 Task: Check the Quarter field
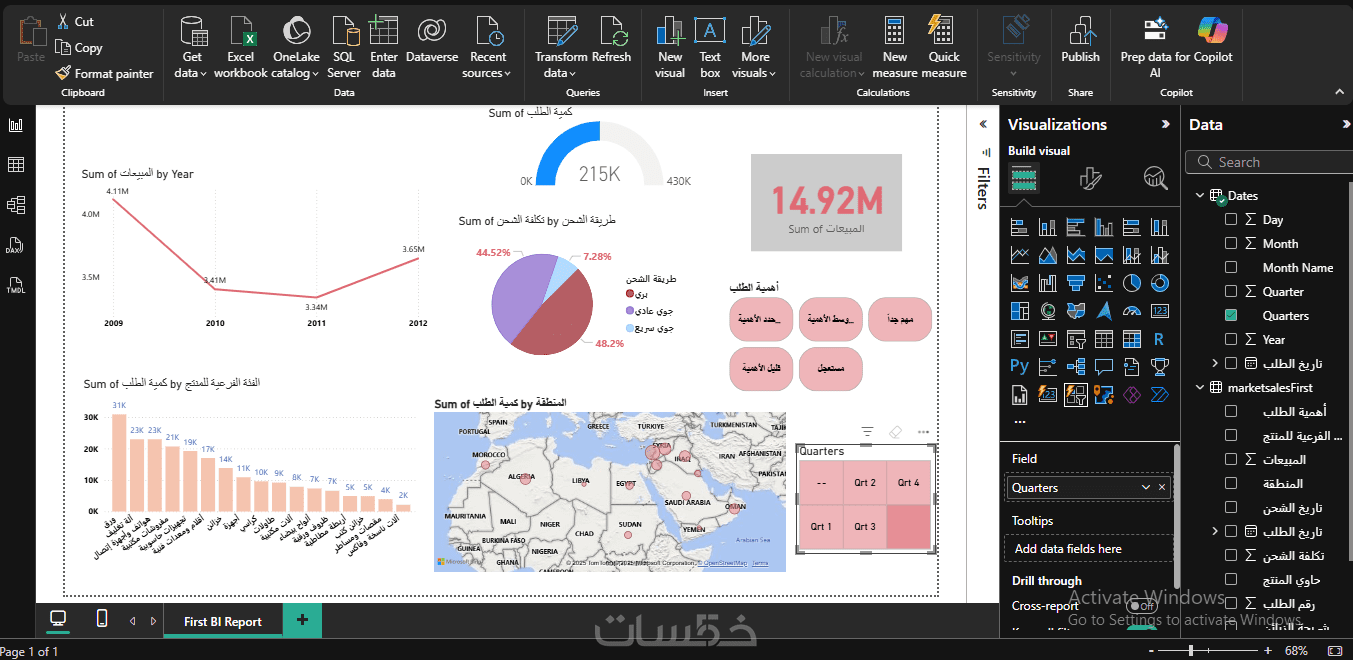coord(1231,291)
